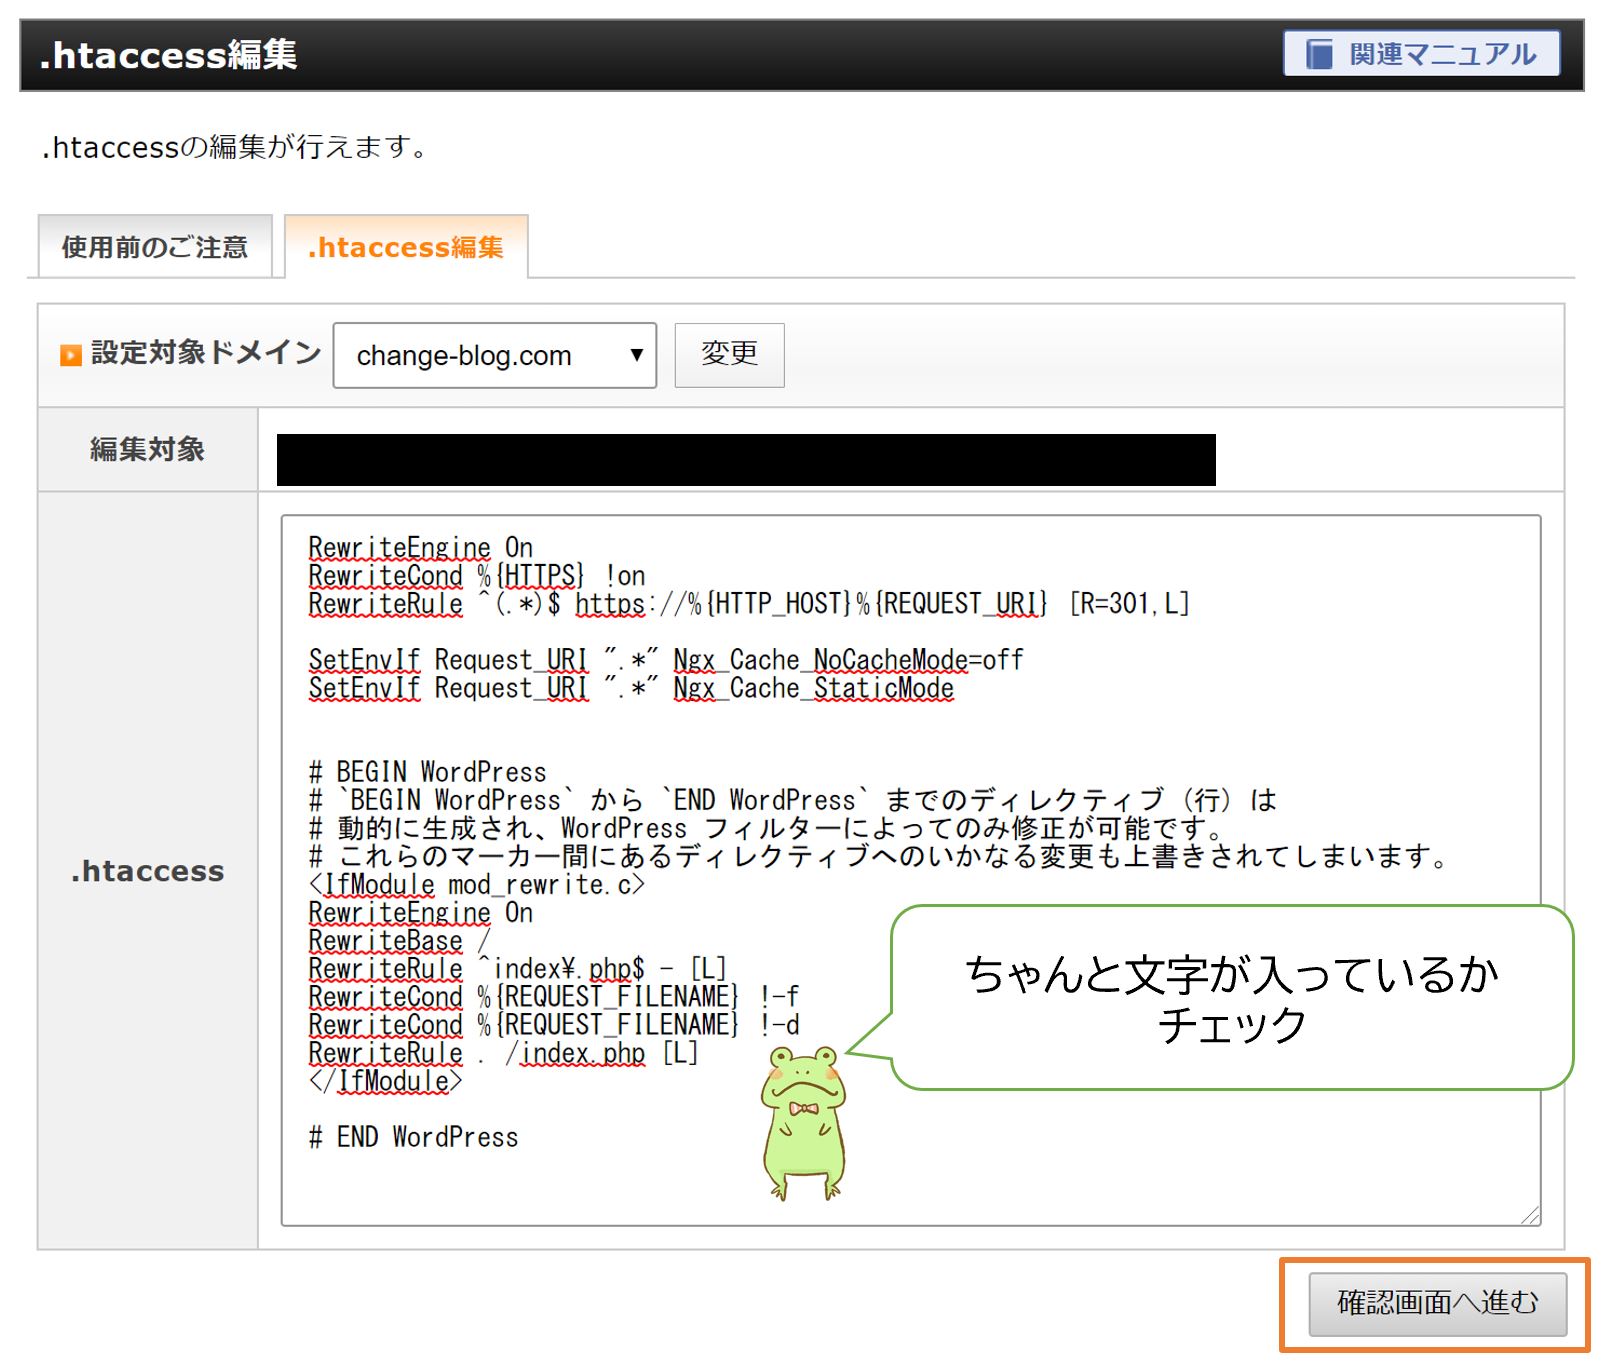Click the '# BEGIN WordPress' line in editor
Viewport: 1611px width, 1371px height.
pos(428,772)
